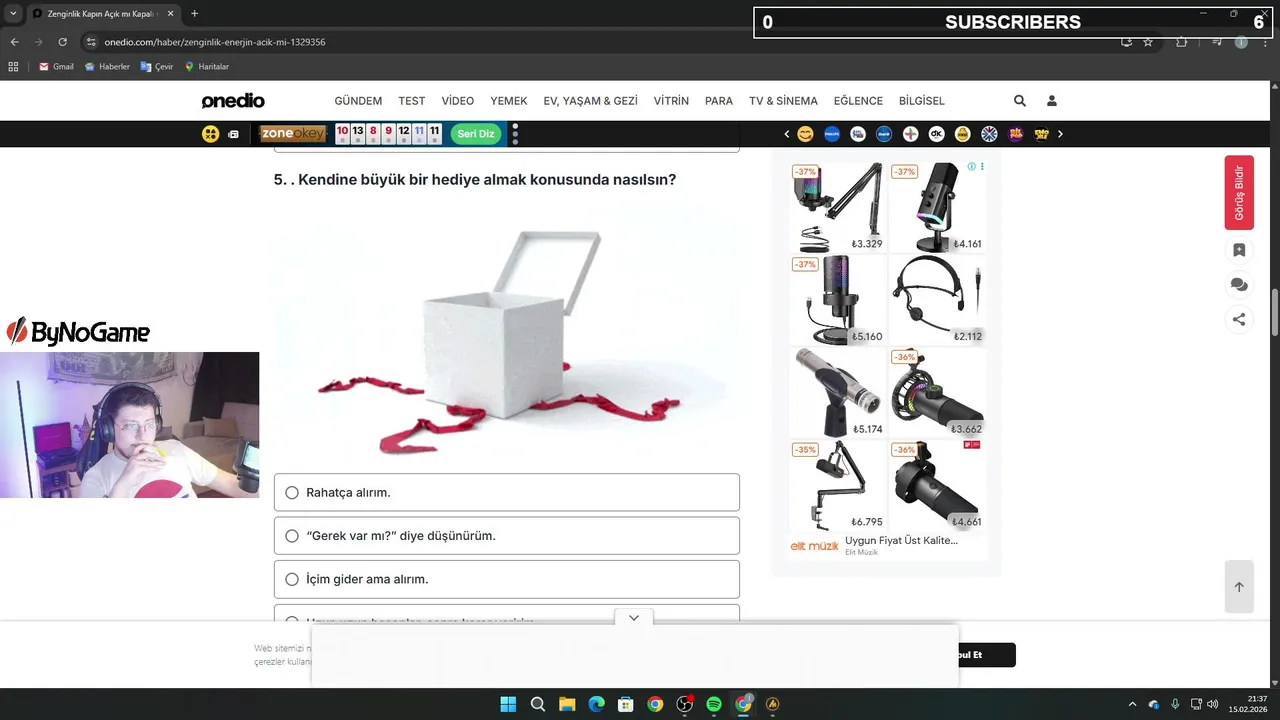
Task: Open the BİLGİSEL menu item
Action: (922, 101)
